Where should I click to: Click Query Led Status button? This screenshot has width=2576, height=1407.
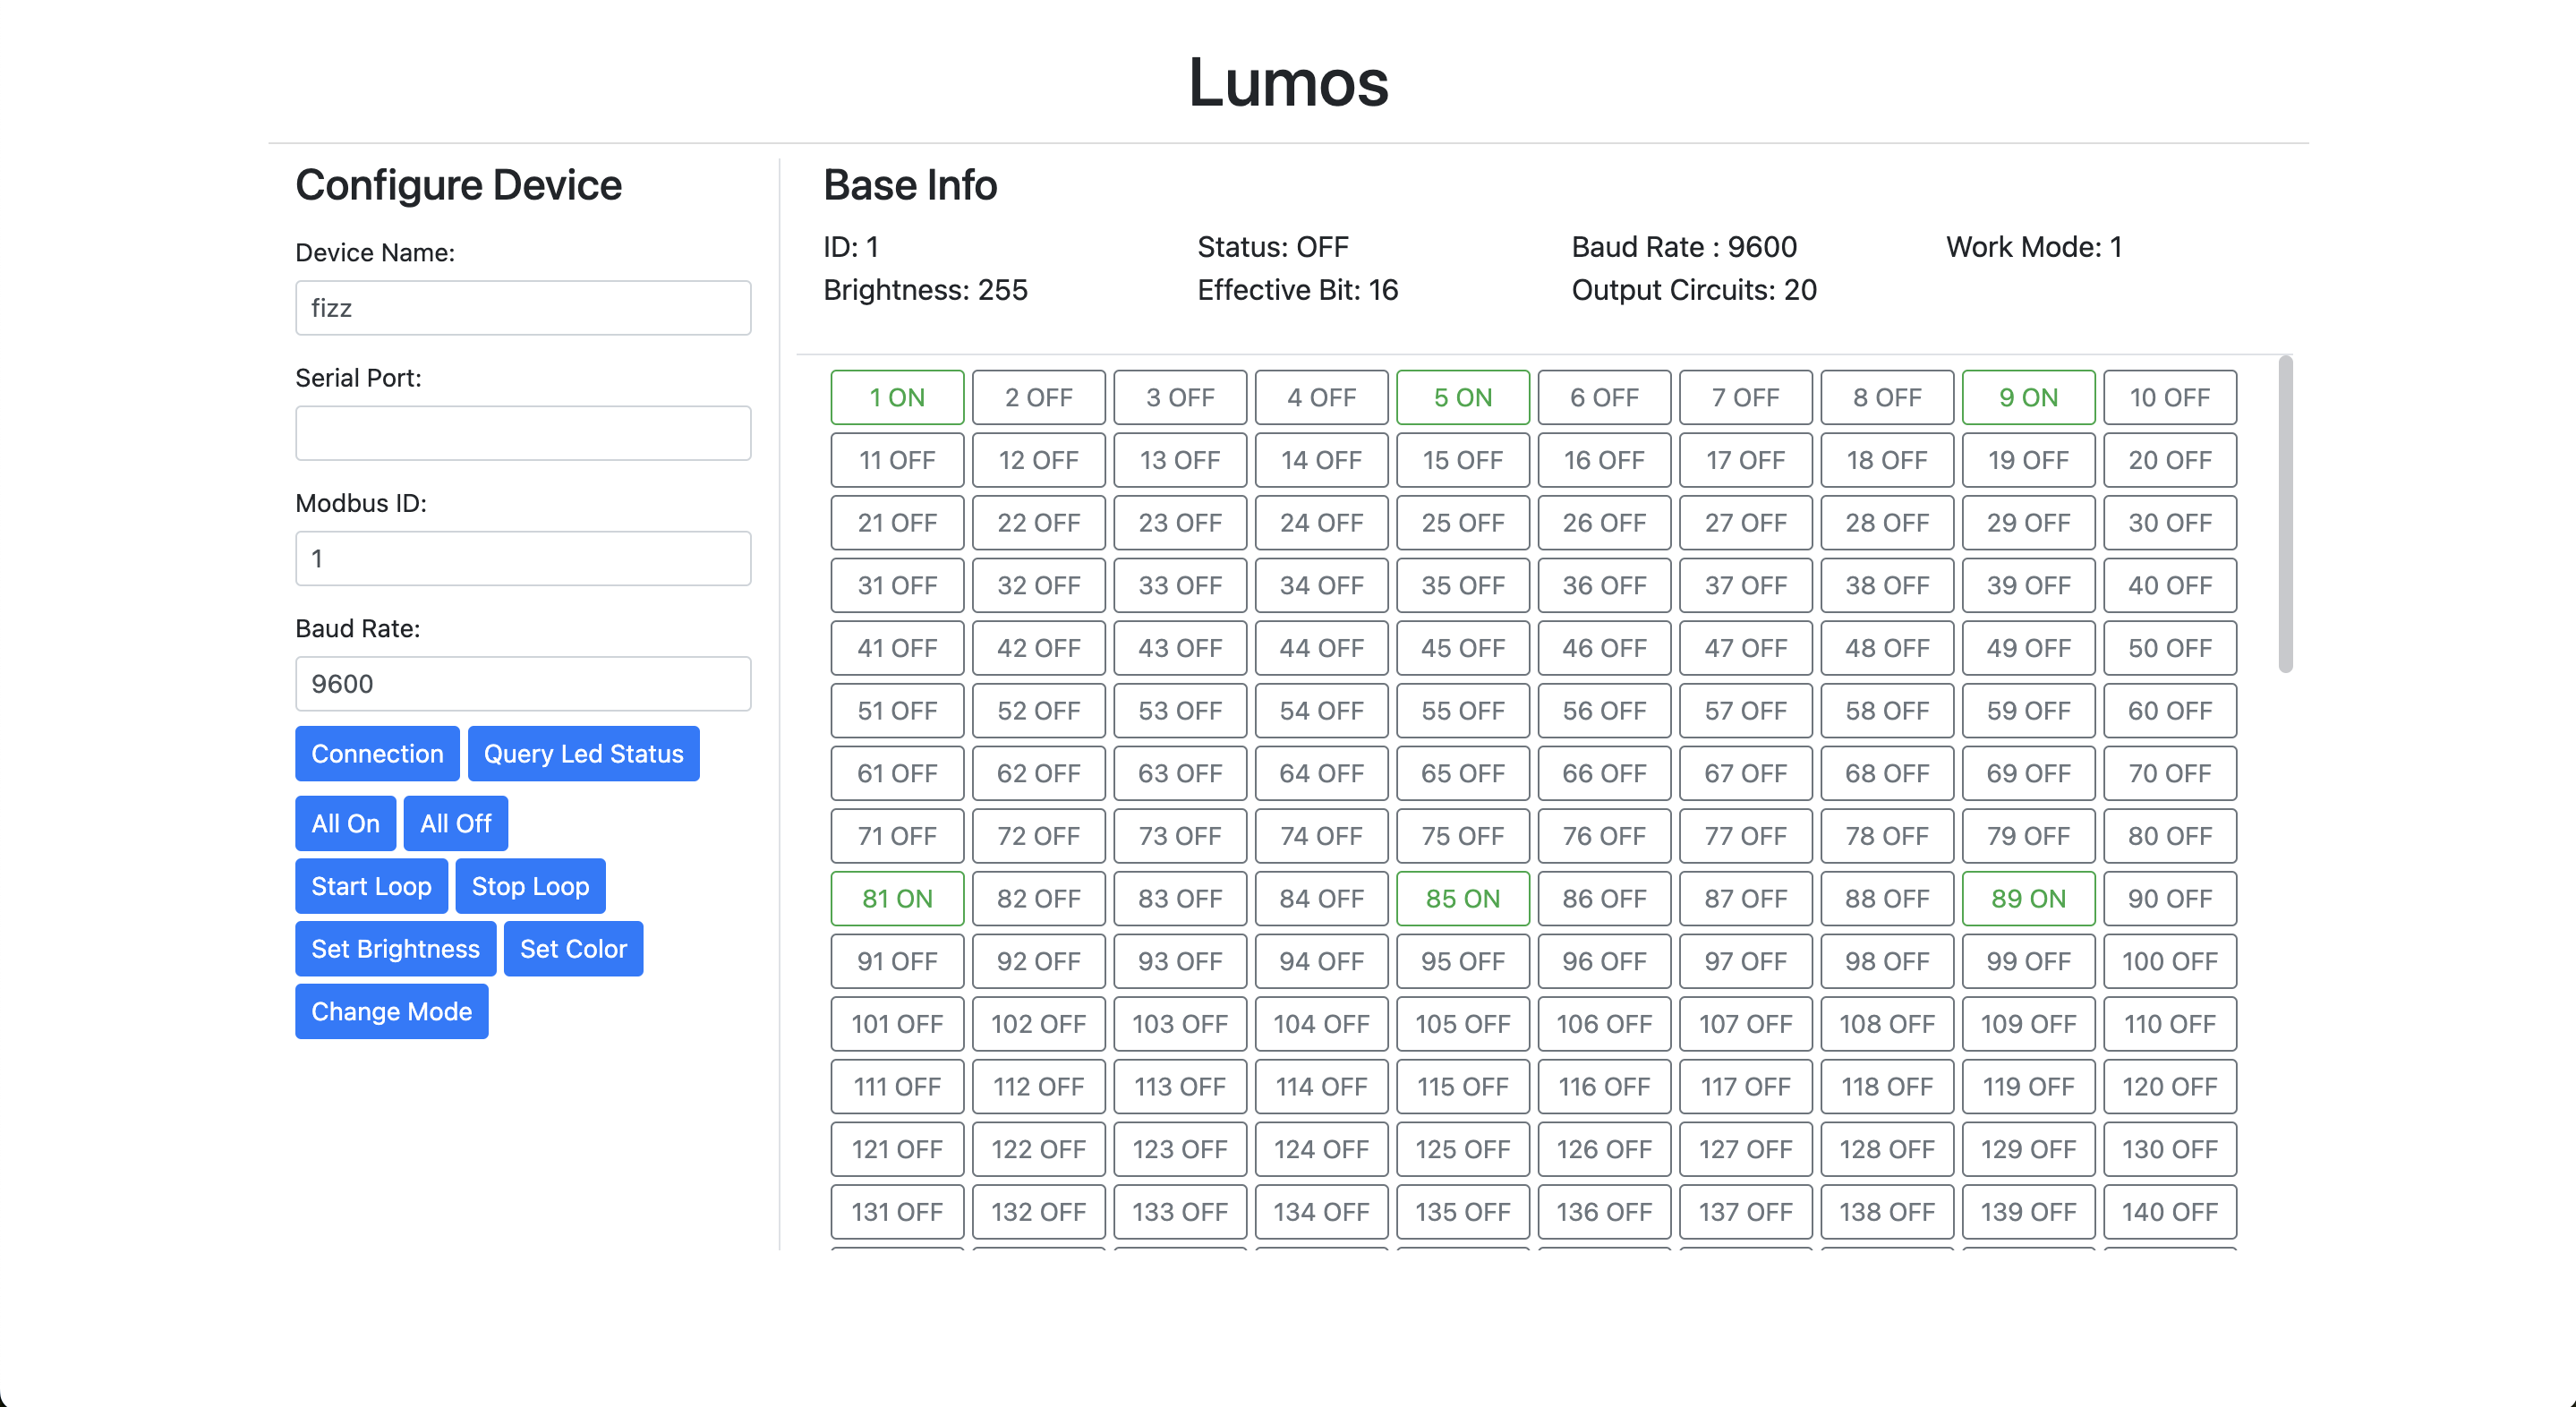coord(585,754)
